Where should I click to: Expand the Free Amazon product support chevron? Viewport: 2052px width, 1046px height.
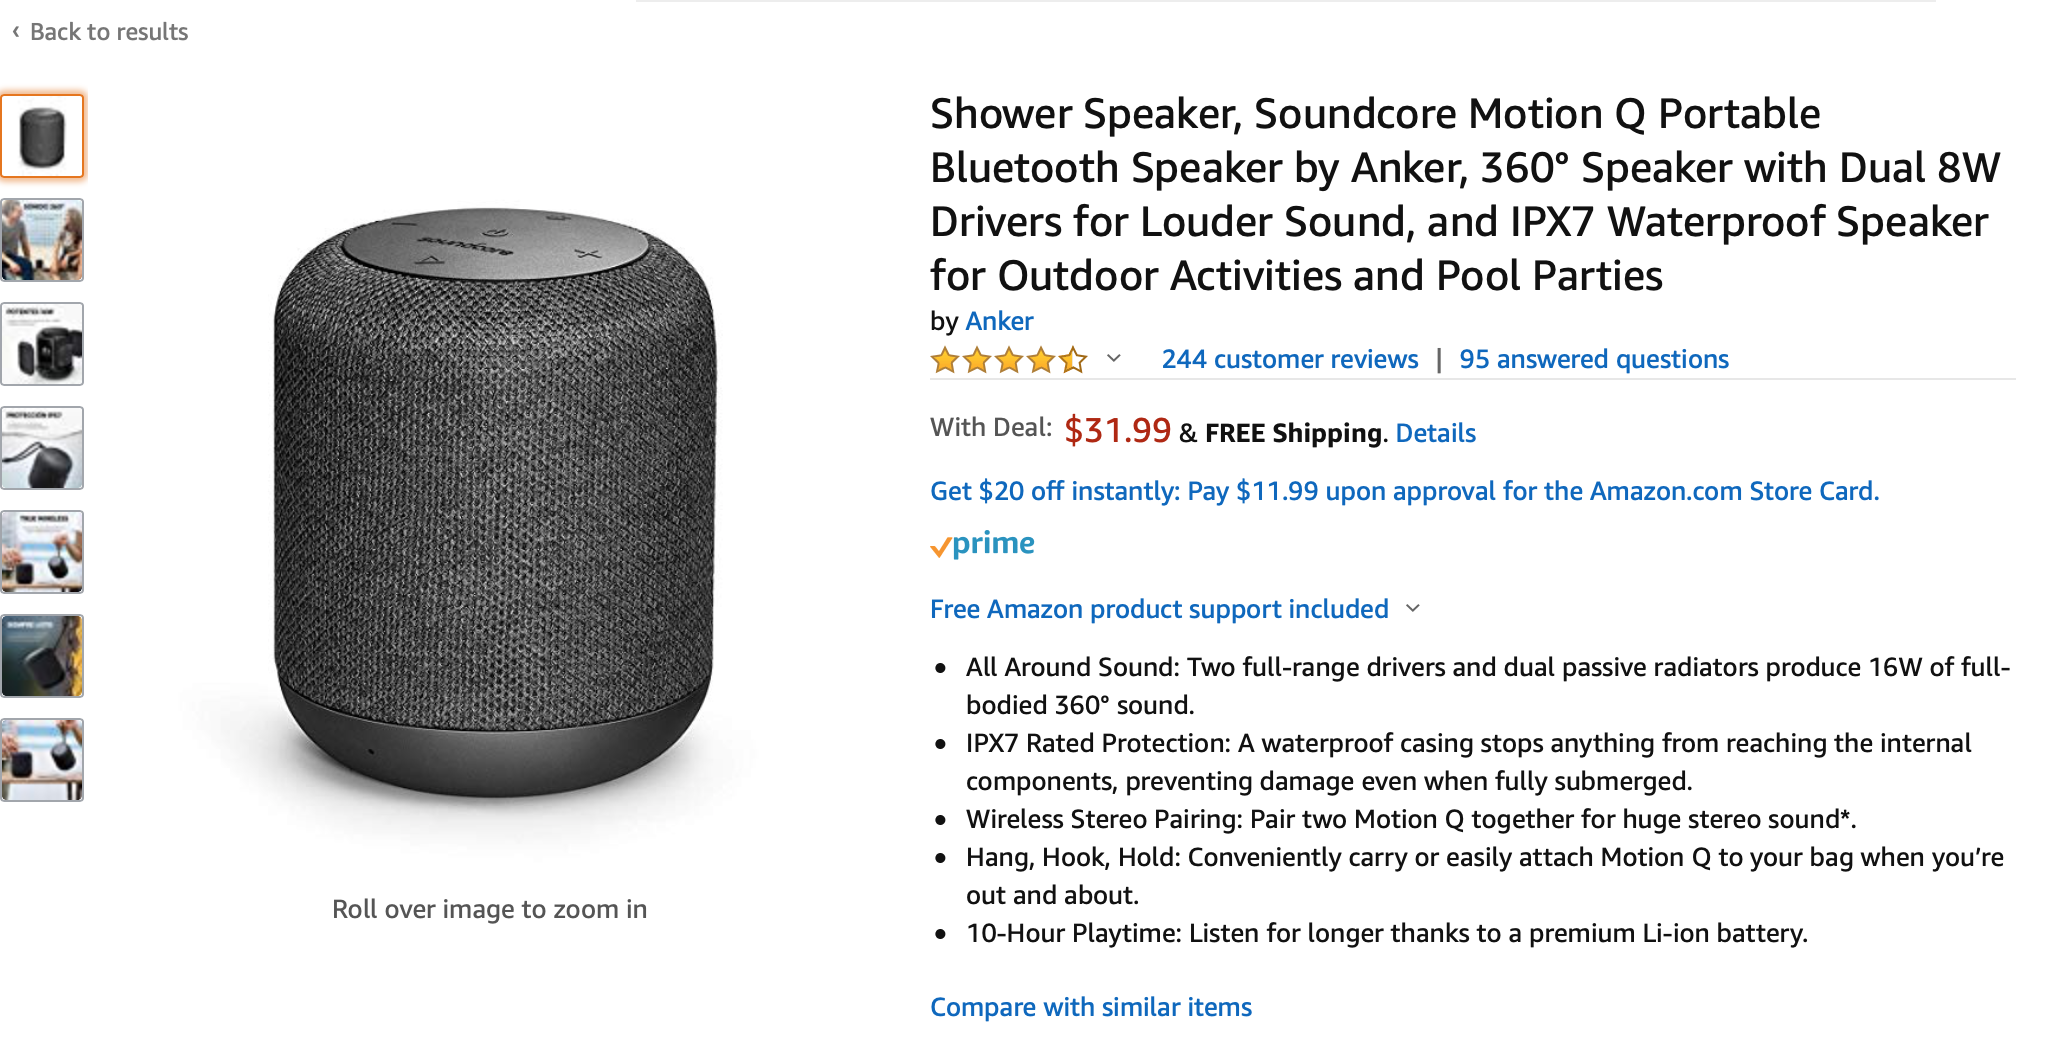click(1413, 609)
